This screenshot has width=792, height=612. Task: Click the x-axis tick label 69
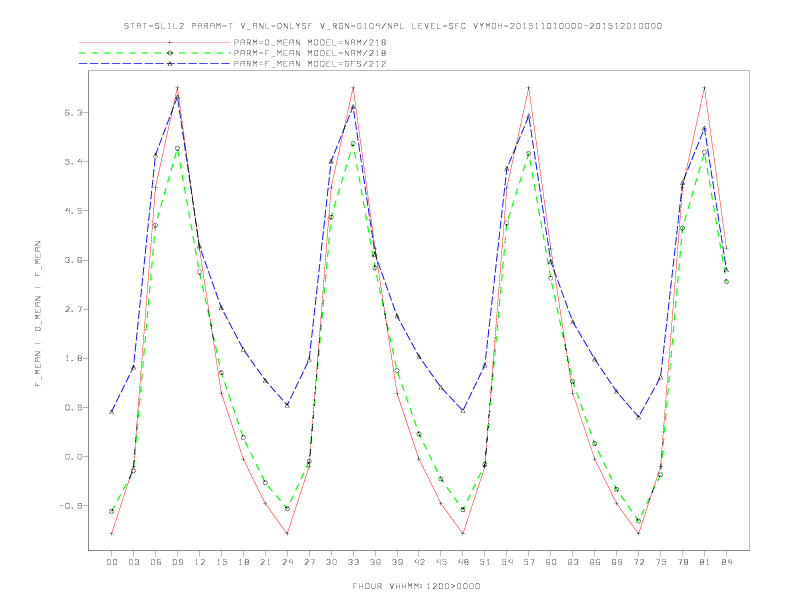617,562
